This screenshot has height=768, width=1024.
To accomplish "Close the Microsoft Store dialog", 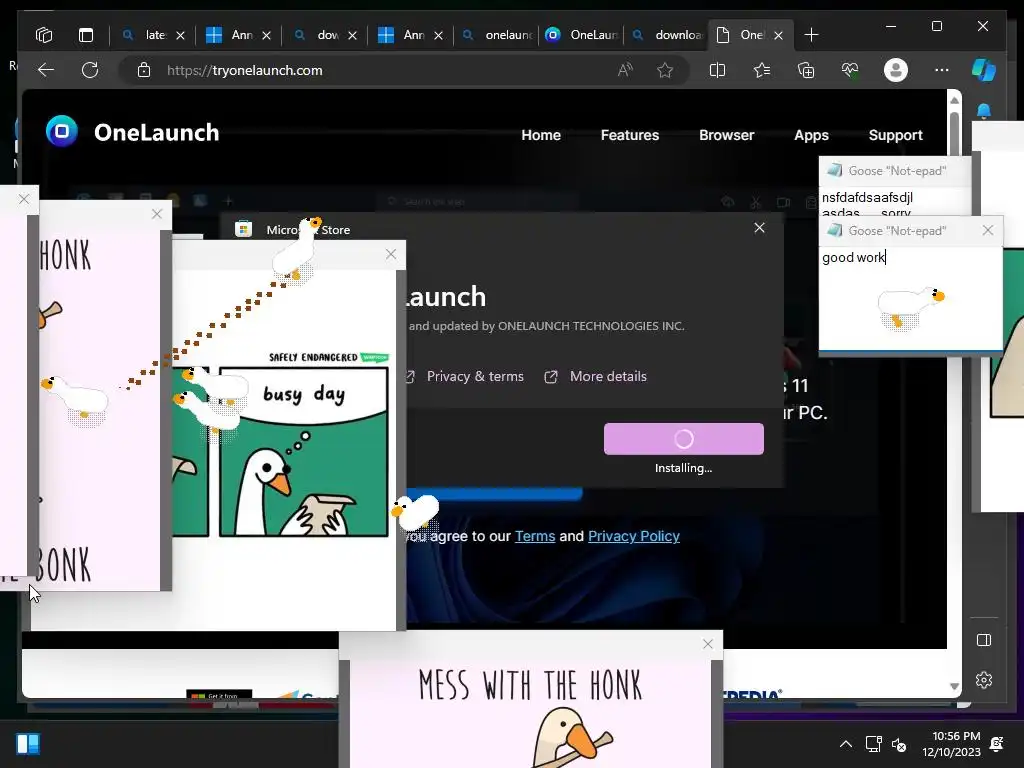I will pyautogui.click(x=759, y=228).
